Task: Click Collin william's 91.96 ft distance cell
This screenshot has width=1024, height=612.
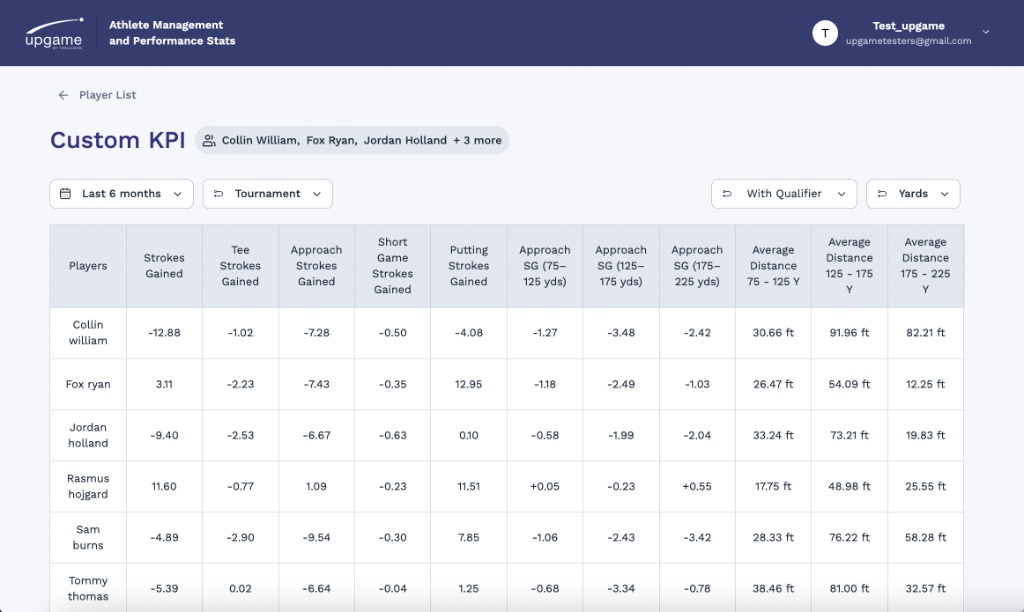Action: pos(849,332)
